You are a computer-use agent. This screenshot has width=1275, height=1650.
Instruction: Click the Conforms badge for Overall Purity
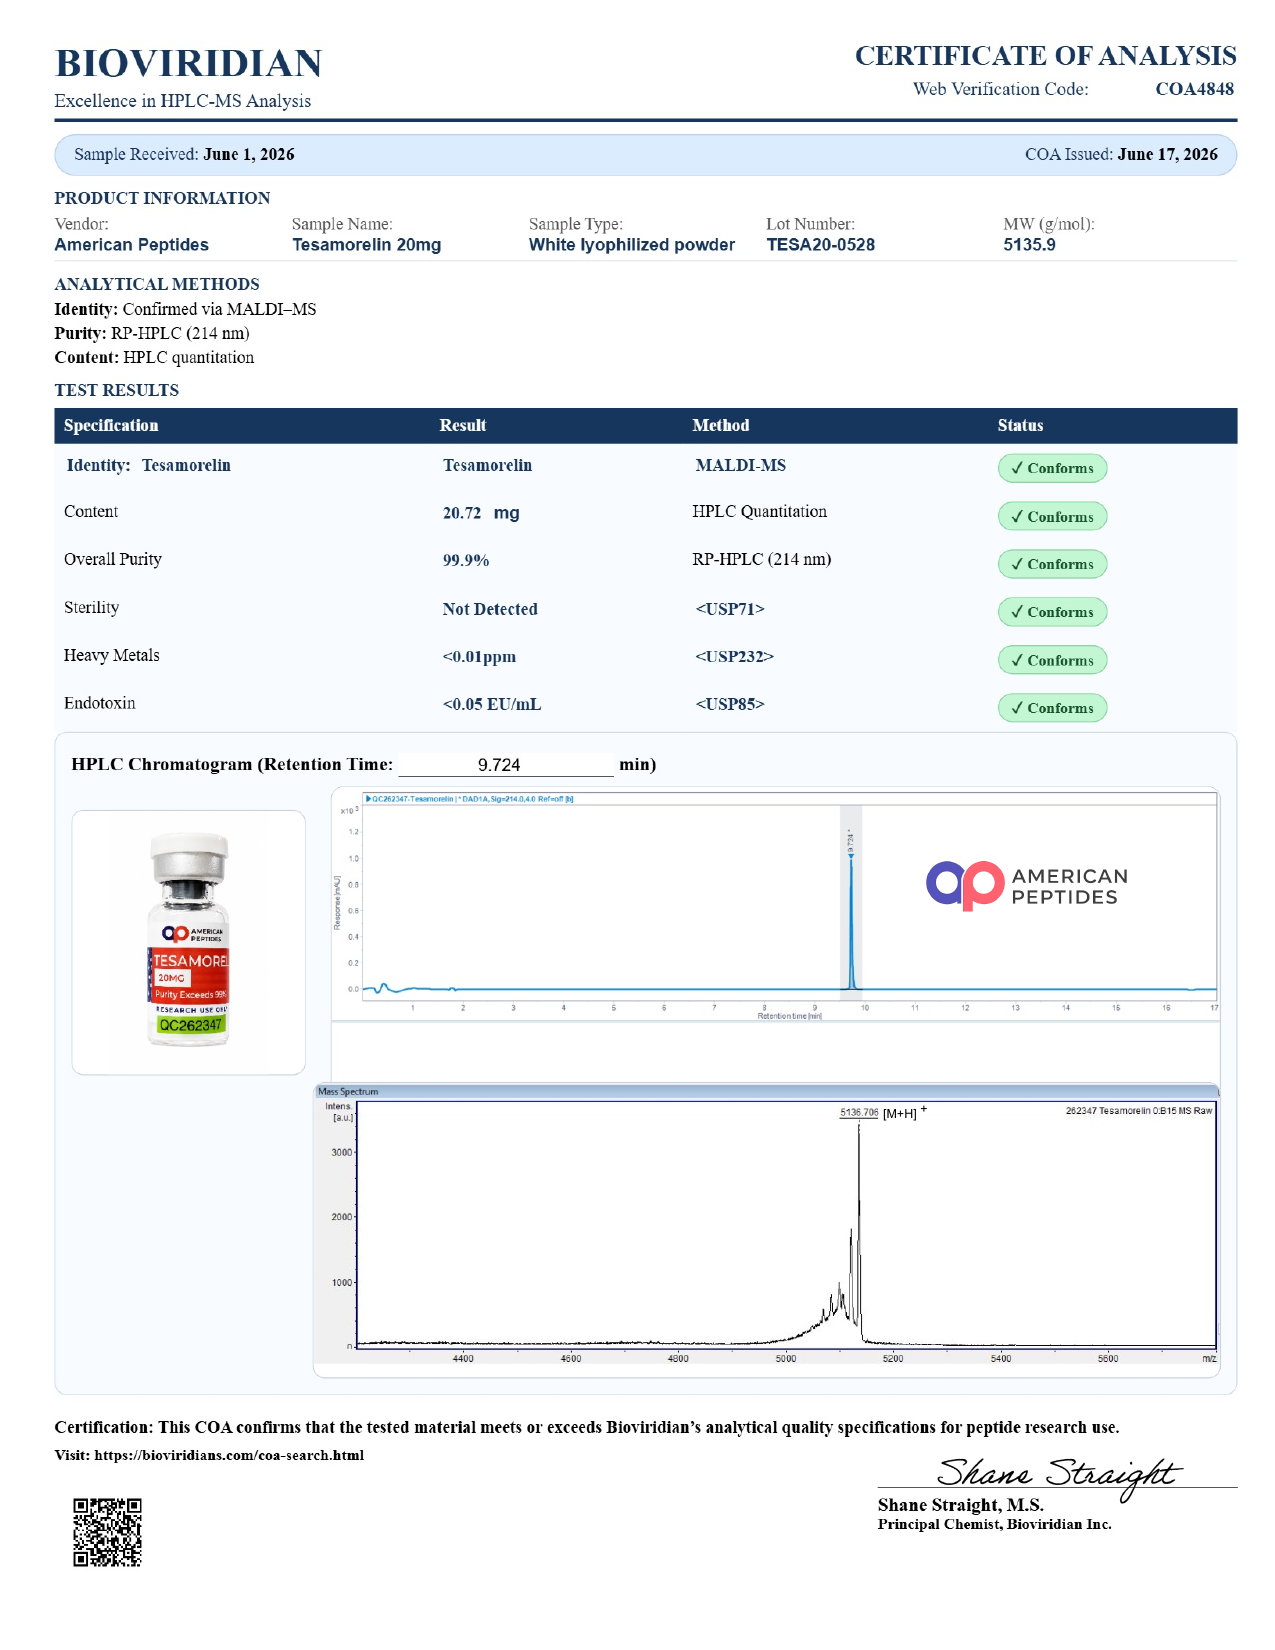coord(1052,564)
